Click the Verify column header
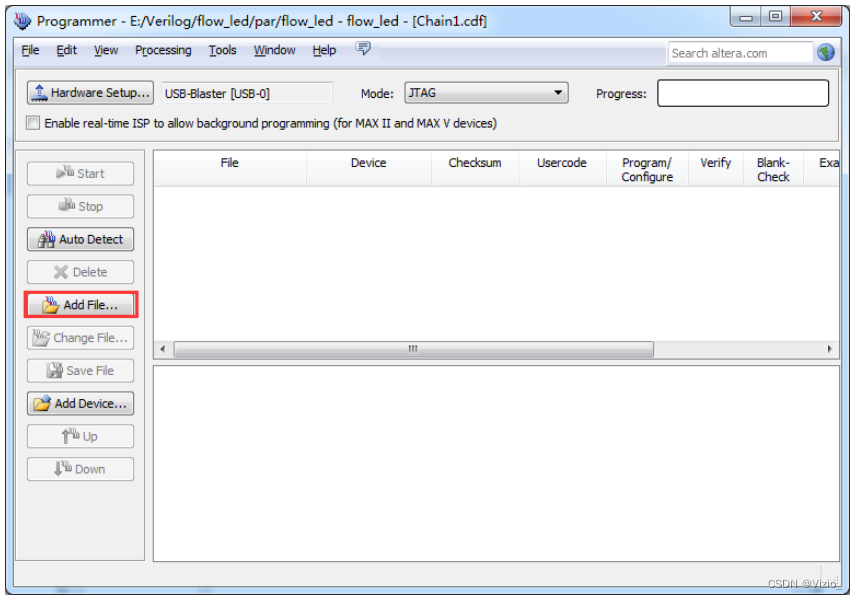This screenshot has height=599, width=857. (715, 169)
